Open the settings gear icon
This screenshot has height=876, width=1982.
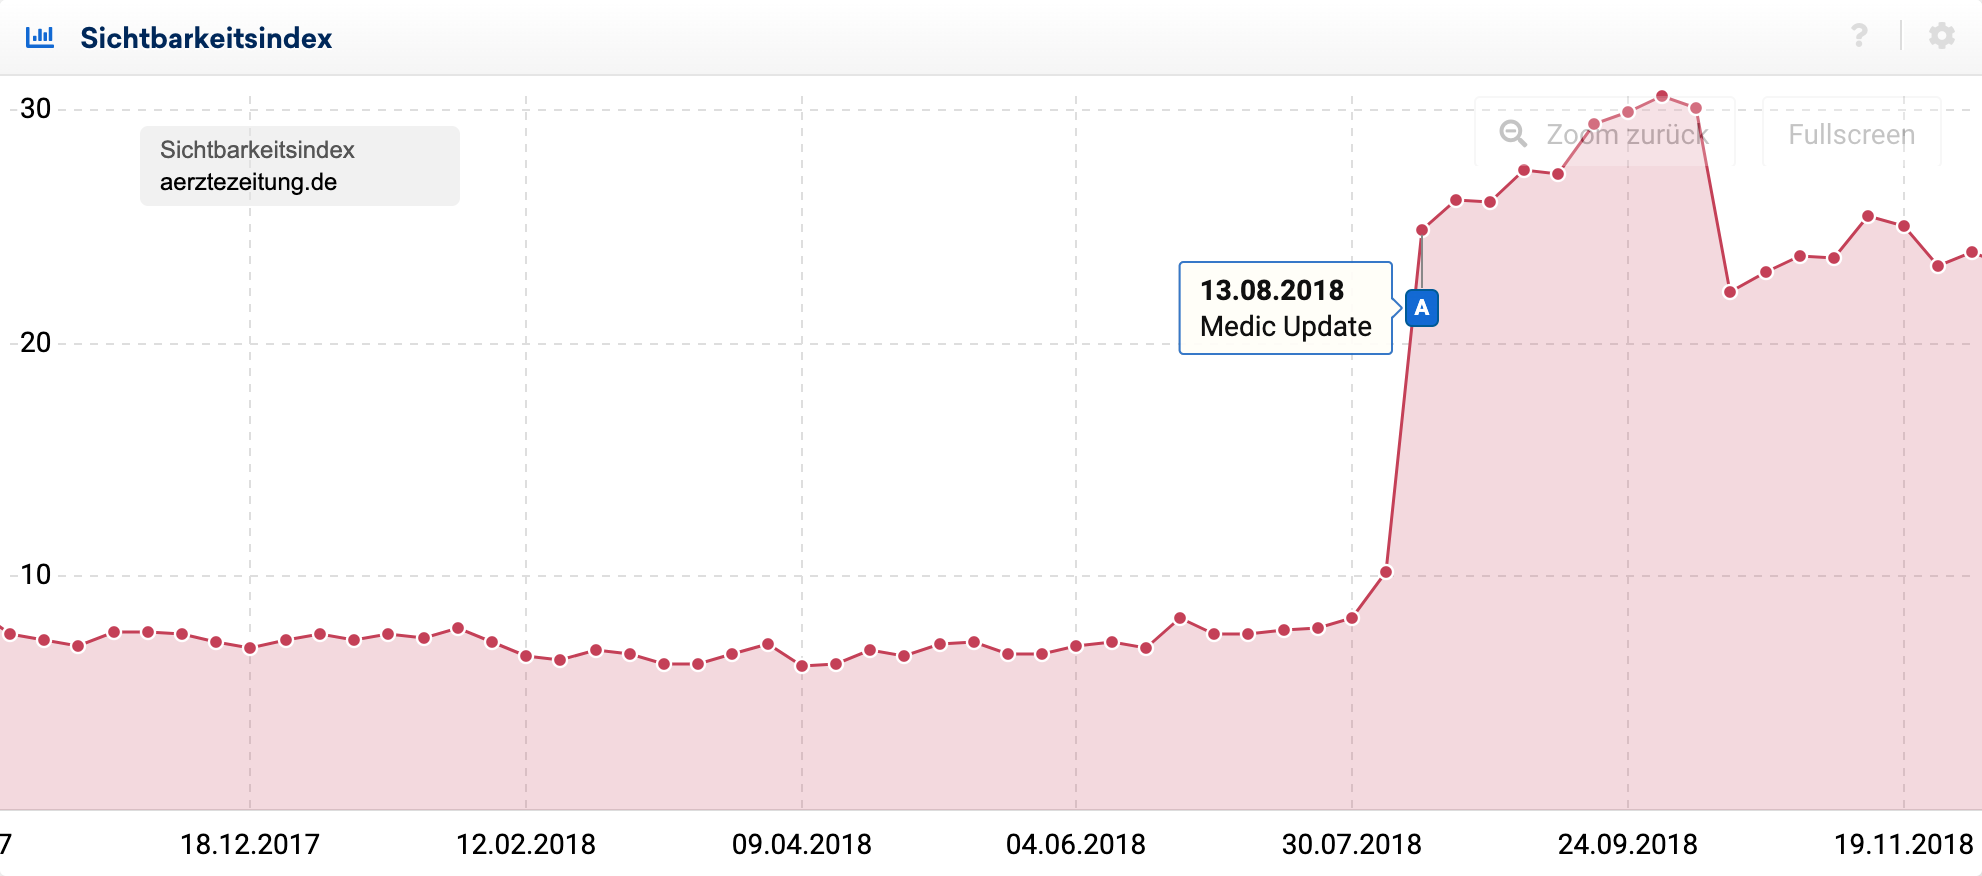click(x=1941, y=37)
